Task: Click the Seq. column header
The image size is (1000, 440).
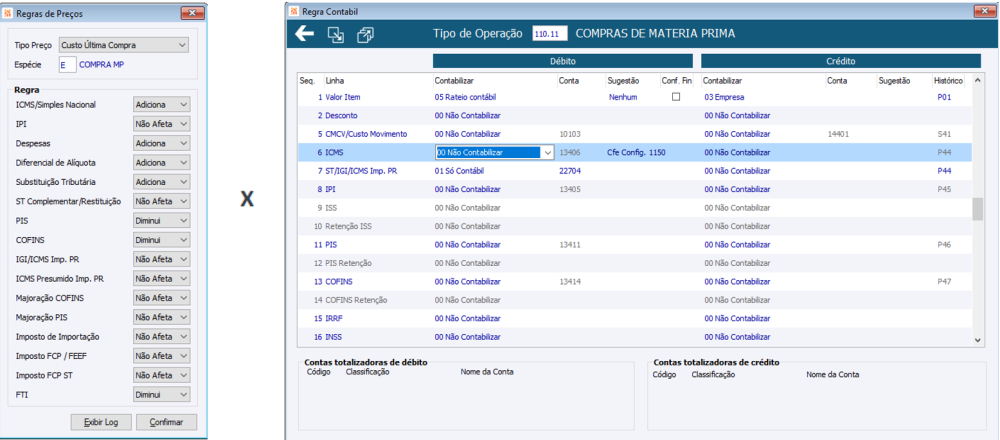Action: click(x=307, y=81)
